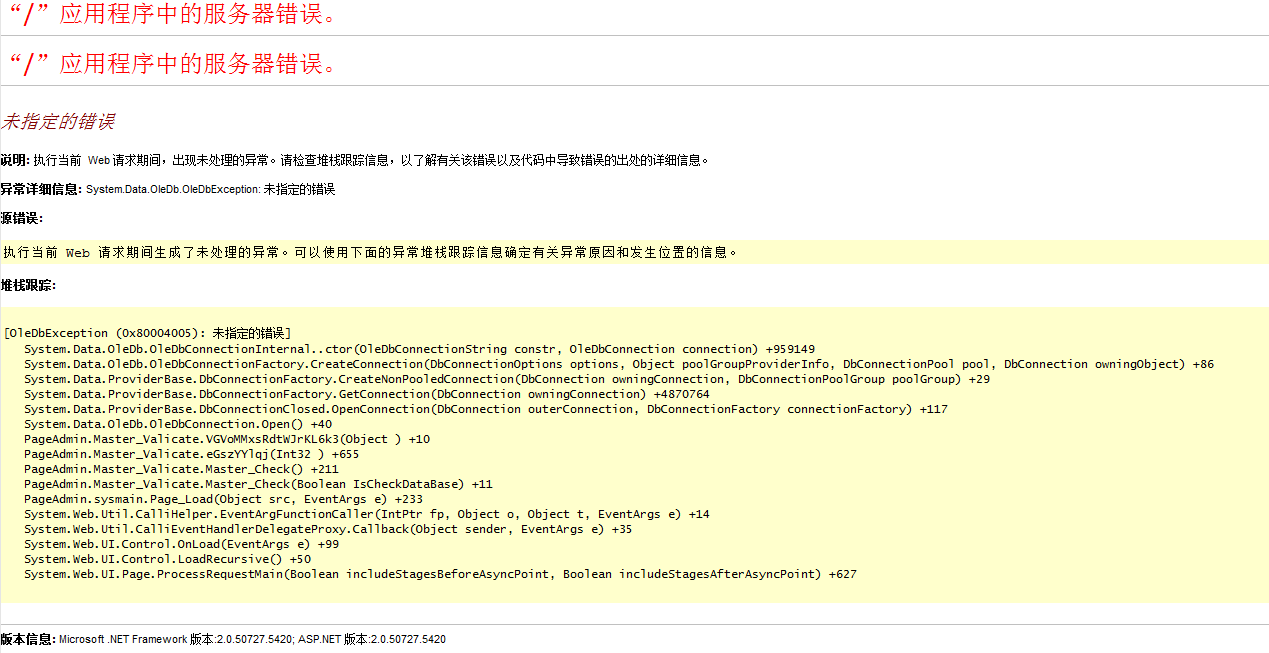Click the bold "说明:" label

coord(15,160)
